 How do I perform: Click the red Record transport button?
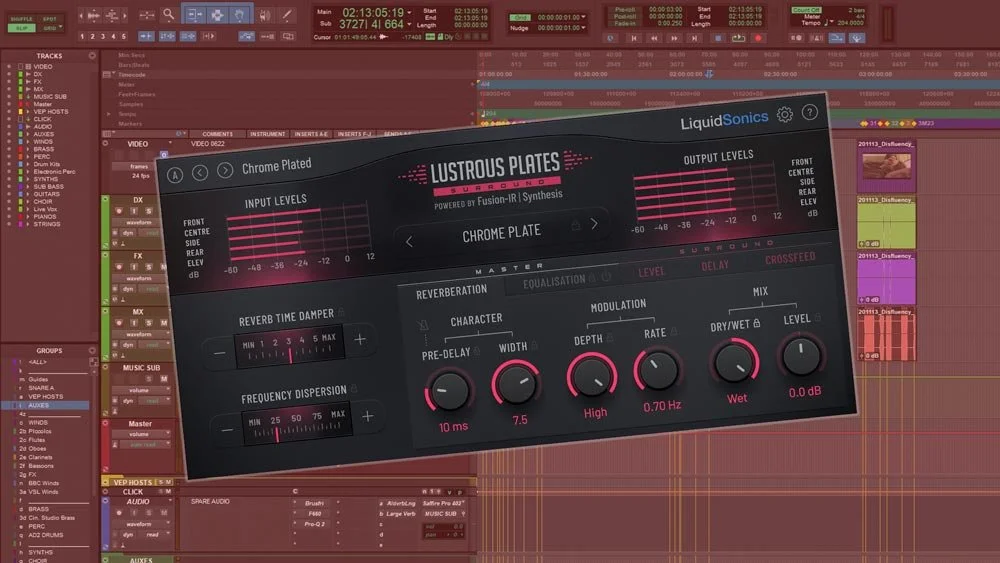click(x=758, y=38)
